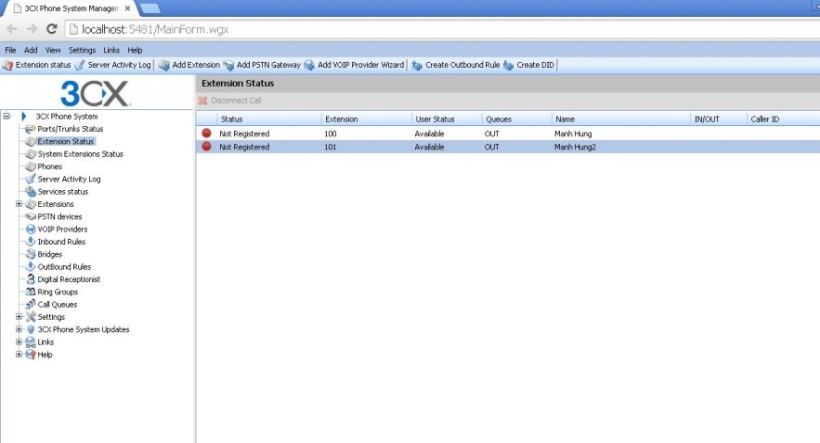The height and width of the screenshot is (443, 820).
Task: Open Add Extension toolbar icon
Action: coord(164,65)
